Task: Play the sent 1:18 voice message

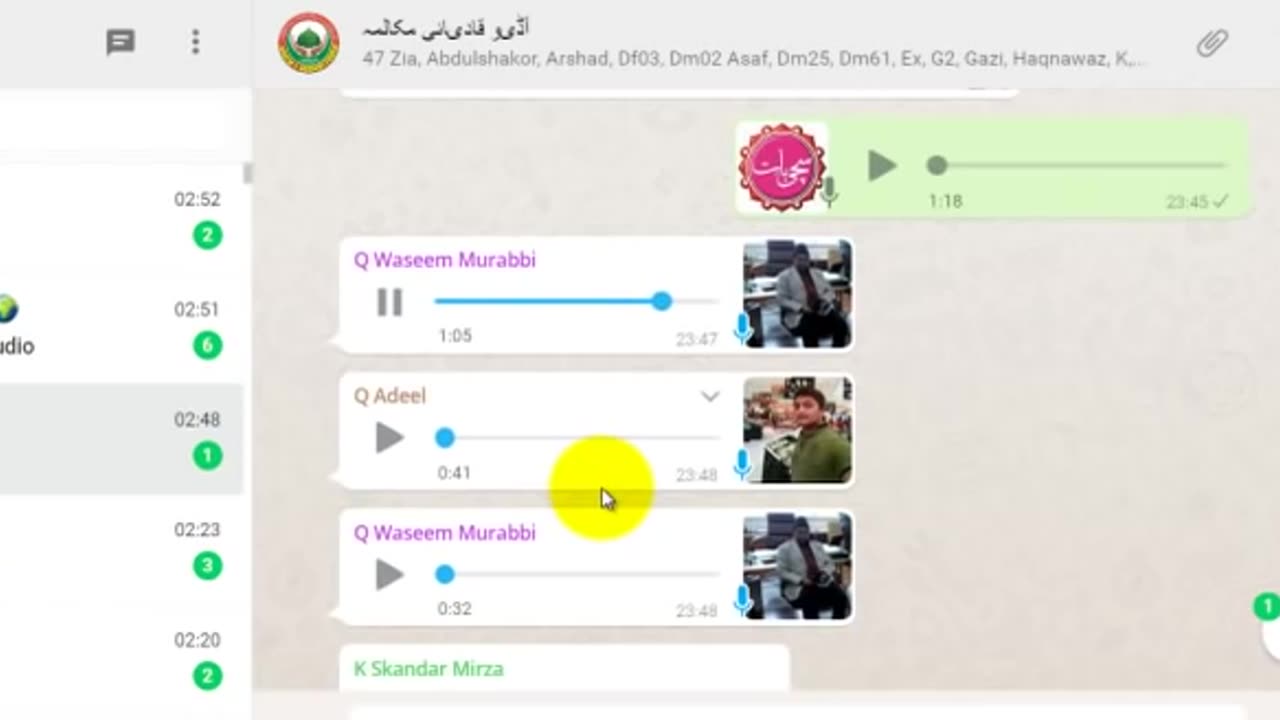Action: pos(881,166)
